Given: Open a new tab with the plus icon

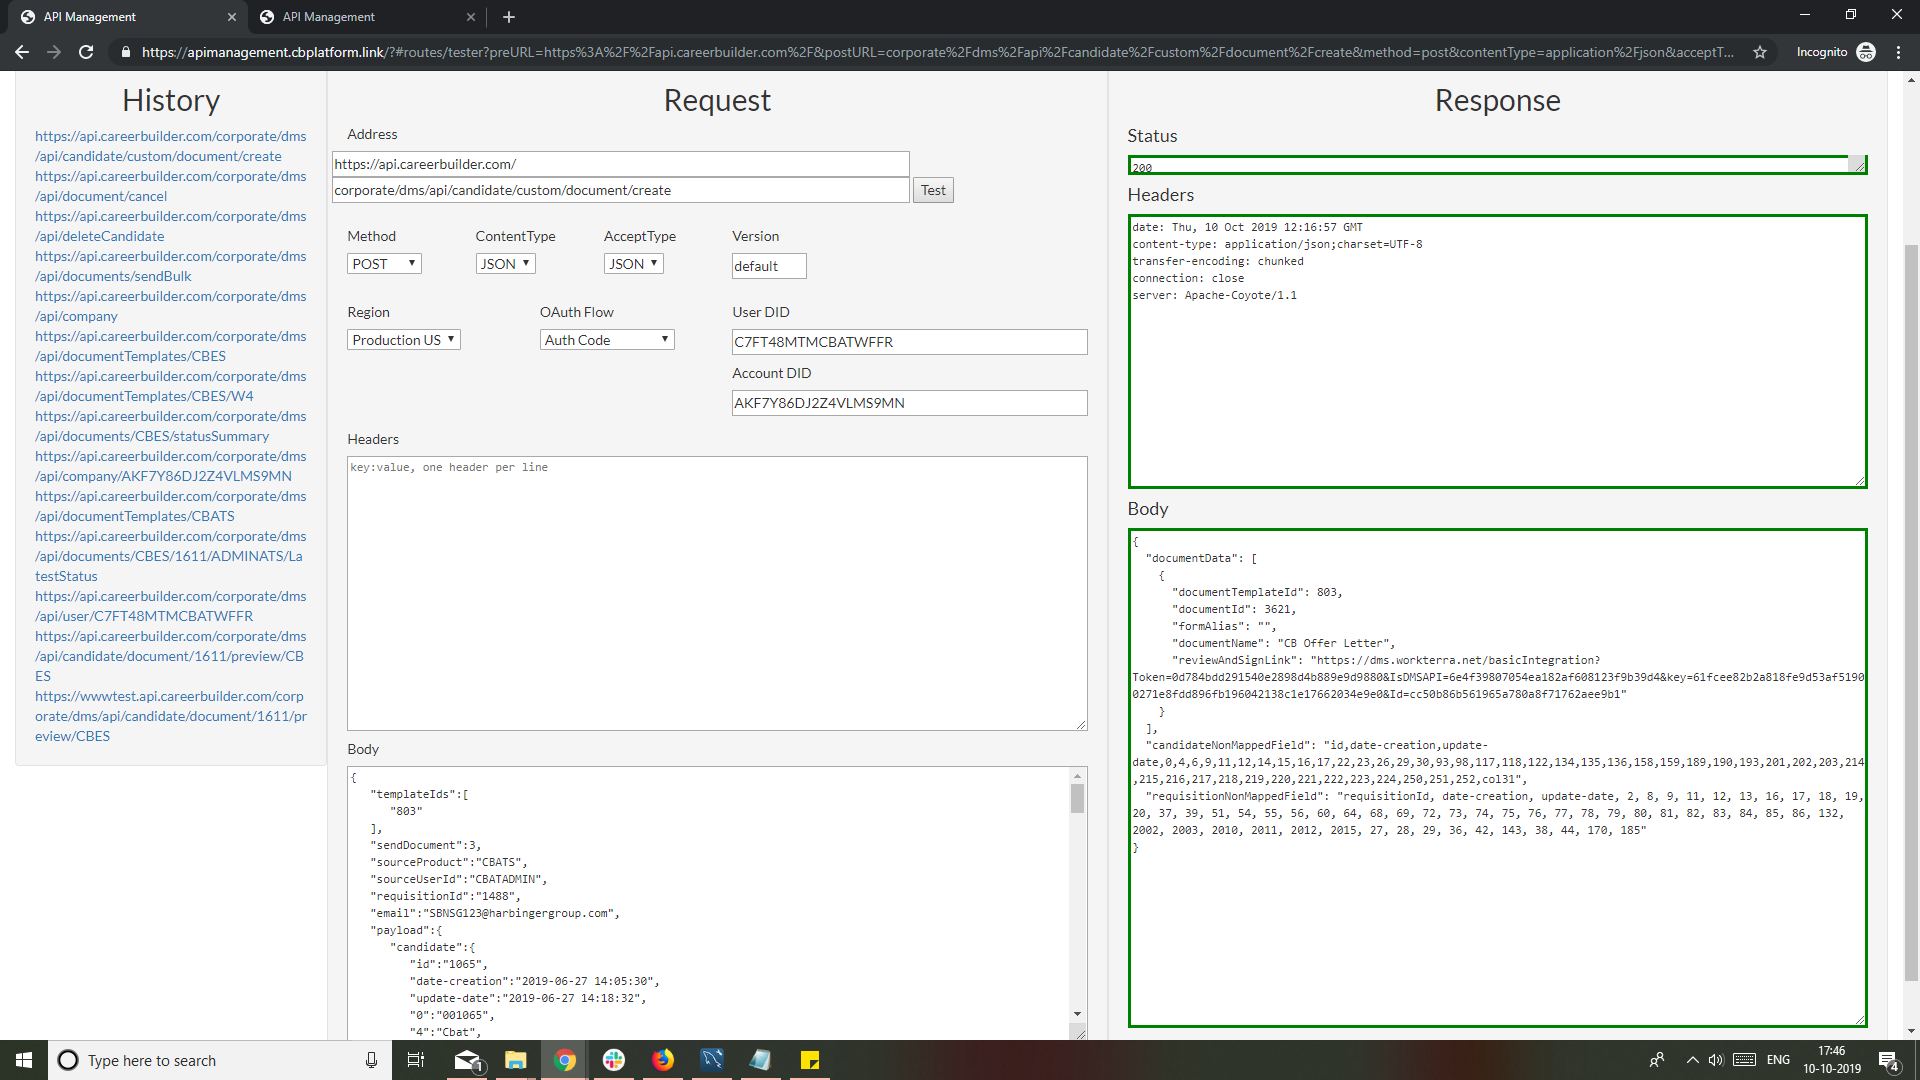Looking at the screenshot, I should click(x=509, y=17).
